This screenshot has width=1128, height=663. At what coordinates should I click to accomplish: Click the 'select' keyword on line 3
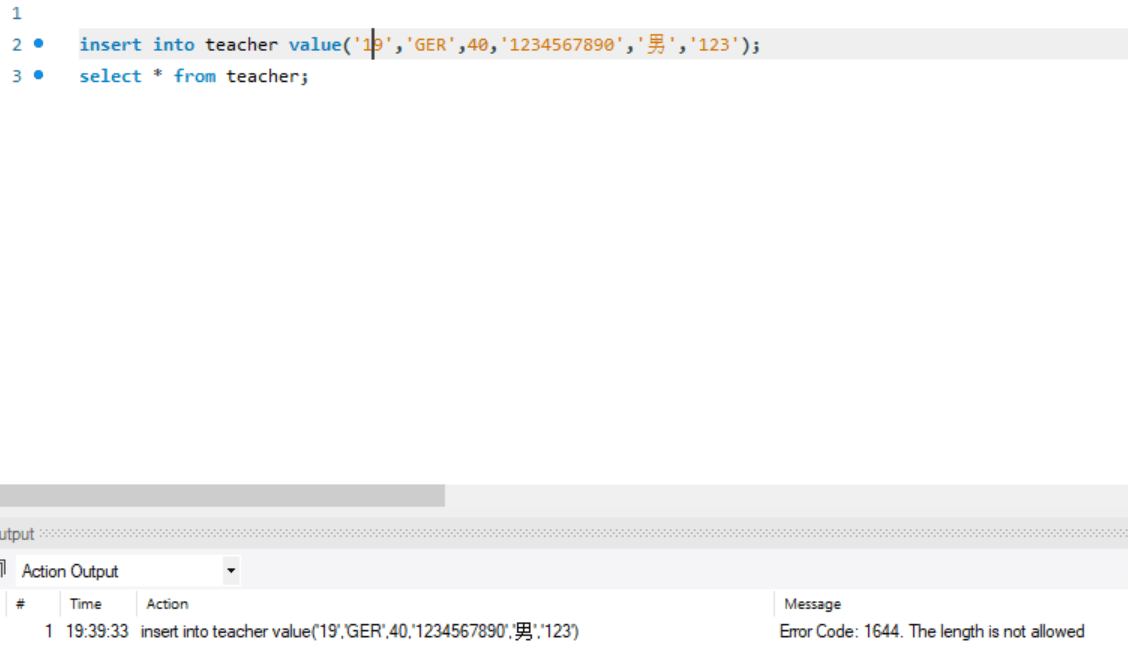click(x=110, y=76)
